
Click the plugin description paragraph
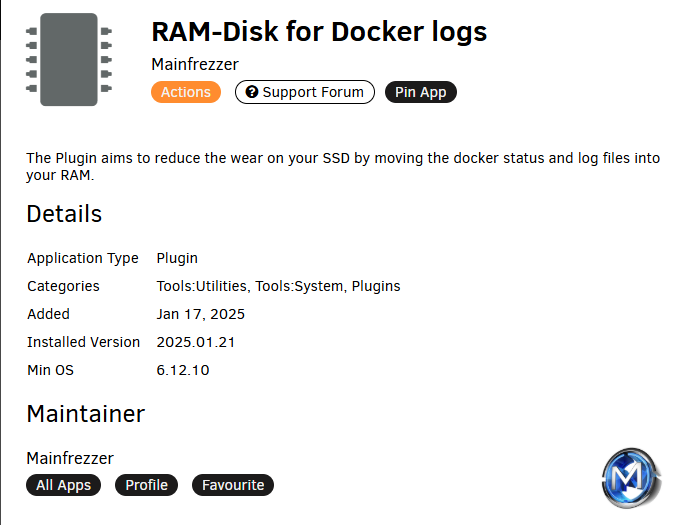343,166
